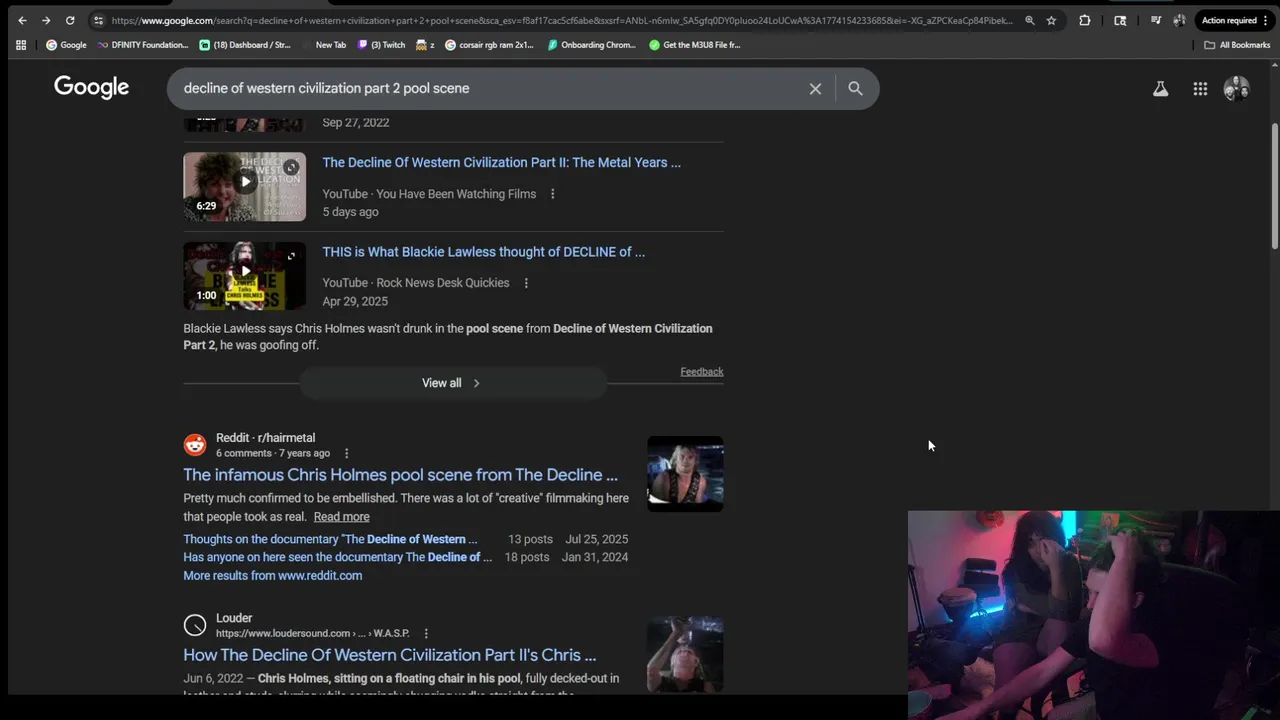Open Chrome Extensions puzzle icon

tap(1084, 20)
